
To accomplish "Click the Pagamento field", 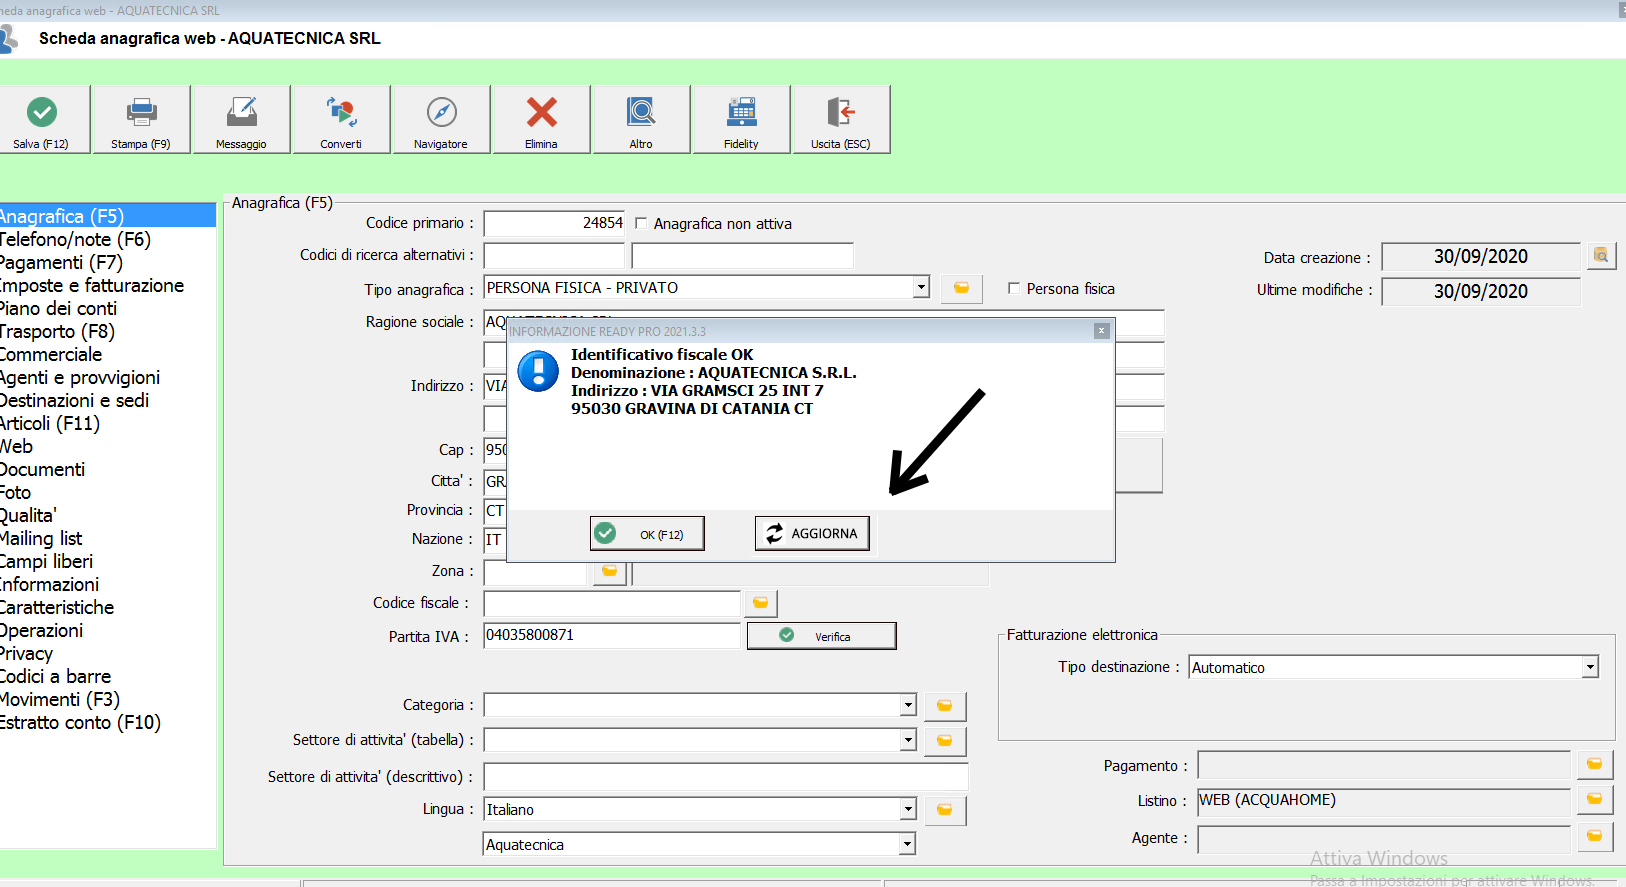I will point(1384,765).
